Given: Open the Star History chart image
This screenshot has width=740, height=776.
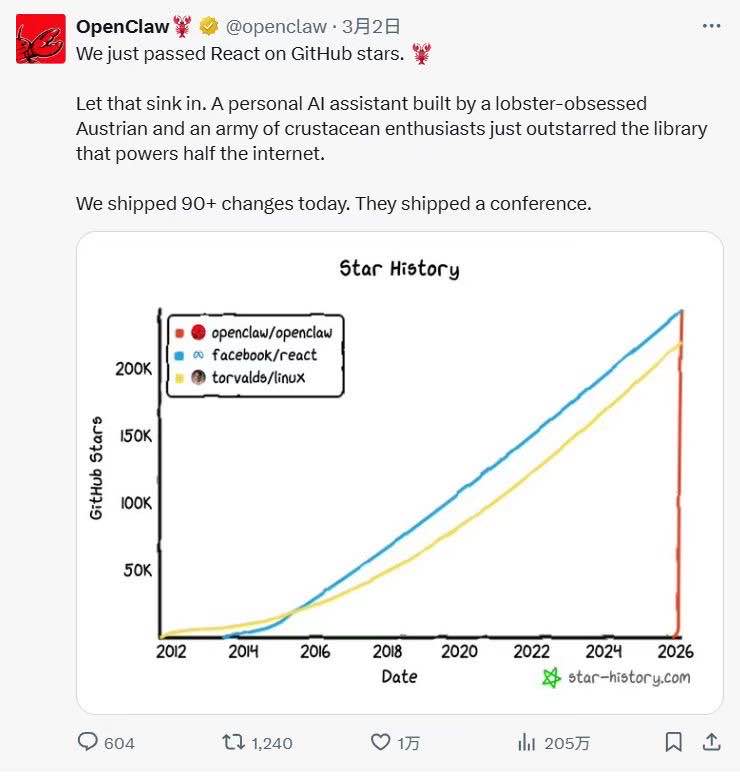Looking at the screenshot, I should pos(400,472).
